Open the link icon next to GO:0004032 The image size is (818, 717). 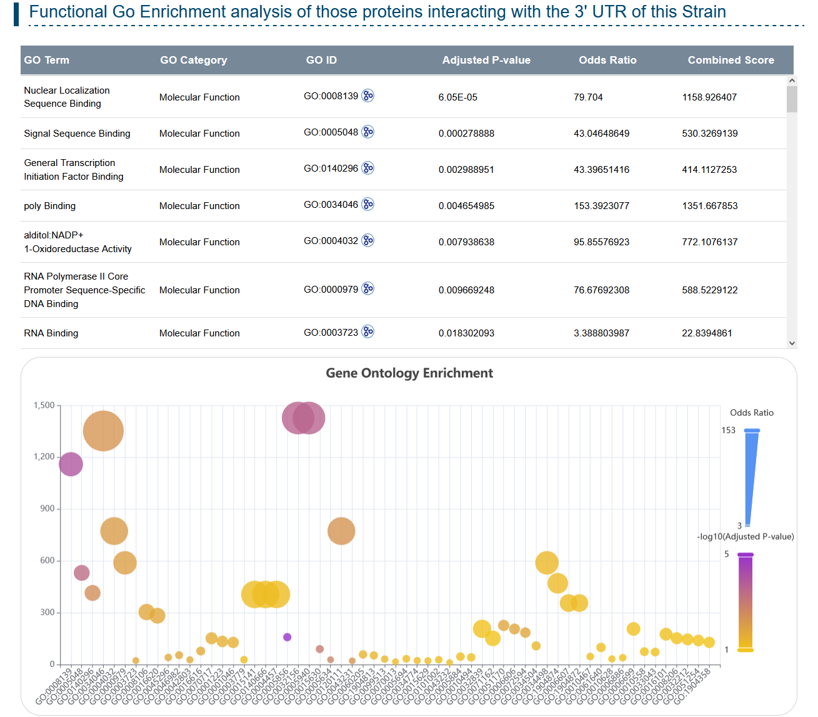[368, 241]
